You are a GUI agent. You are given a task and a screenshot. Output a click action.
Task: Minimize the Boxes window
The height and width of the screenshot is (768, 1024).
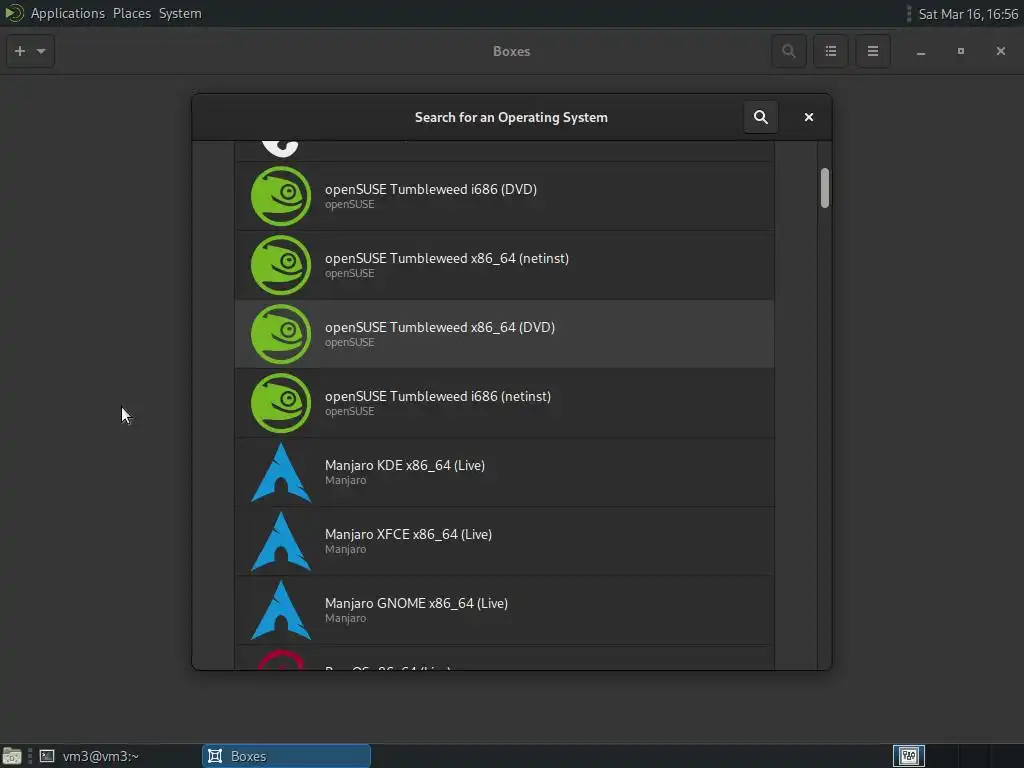(921, 52)
